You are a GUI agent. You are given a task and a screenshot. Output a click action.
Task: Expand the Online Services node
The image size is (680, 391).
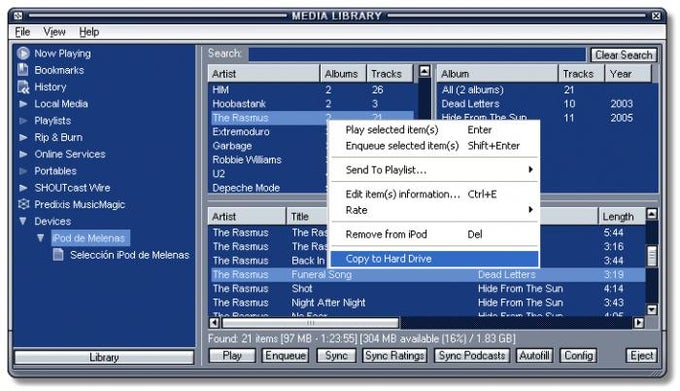click(x=23, y=154)
